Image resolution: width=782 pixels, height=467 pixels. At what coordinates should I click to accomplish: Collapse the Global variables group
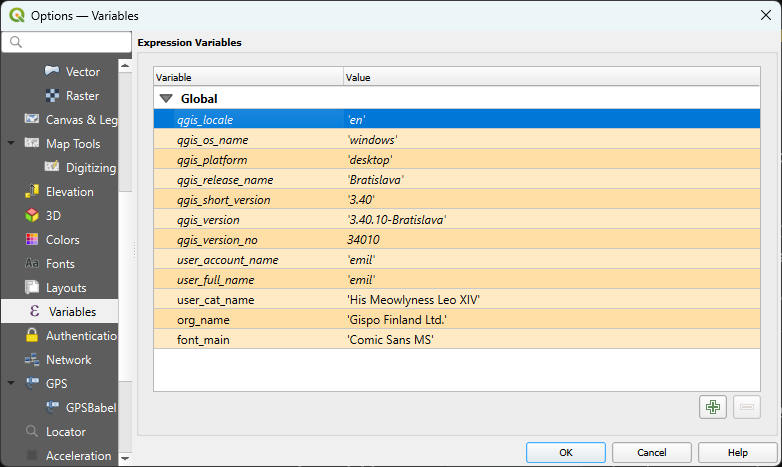(166, 99)
